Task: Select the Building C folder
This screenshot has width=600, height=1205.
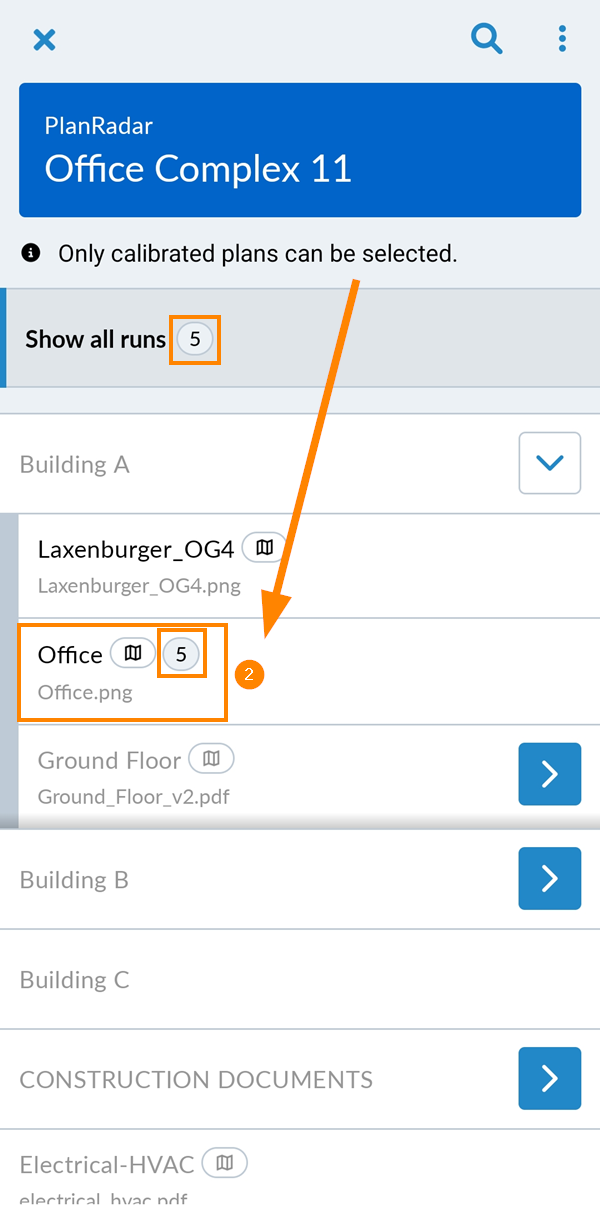Action: click(75, 979)
